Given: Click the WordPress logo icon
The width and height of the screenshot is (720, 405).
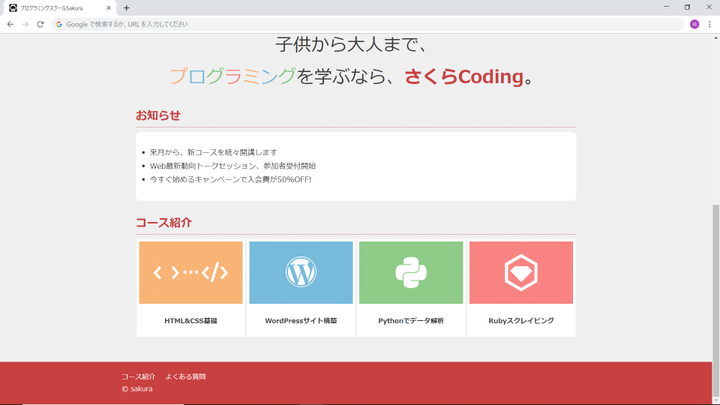Looking at the screenshot, I should coord(301,272).
